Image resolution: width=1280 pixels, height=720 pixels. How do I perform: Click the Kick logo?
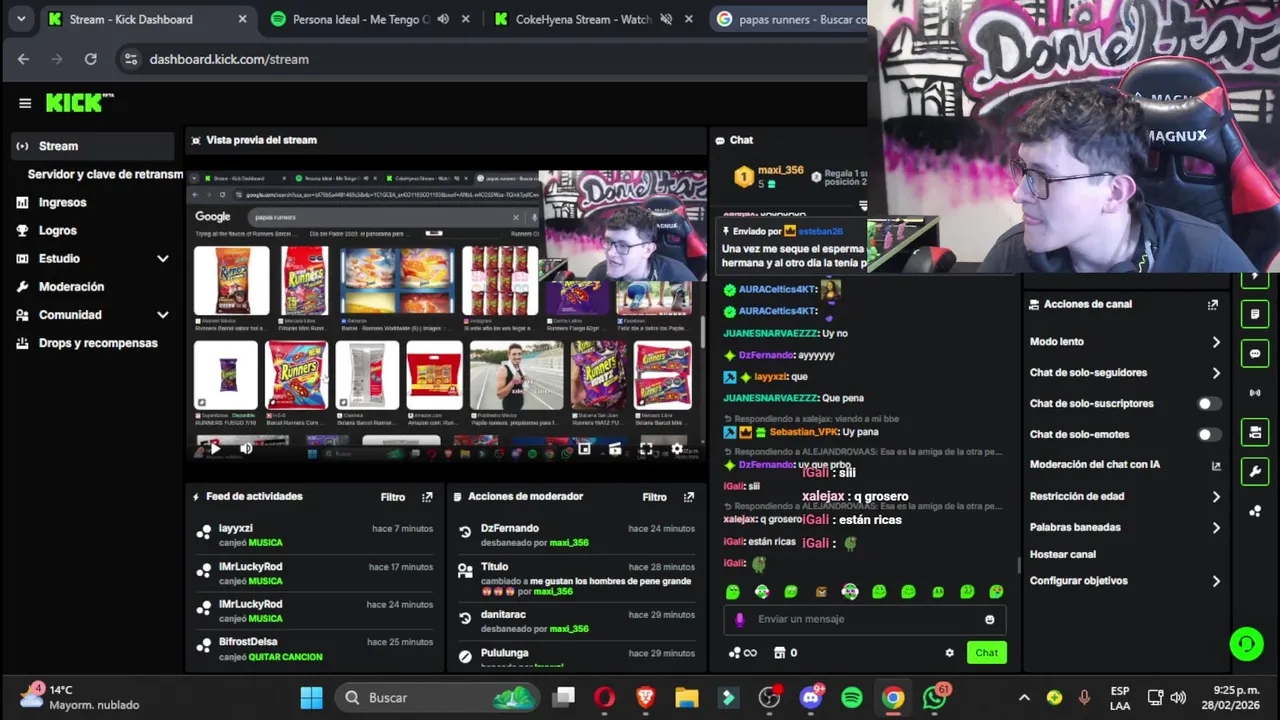point(79,102)
